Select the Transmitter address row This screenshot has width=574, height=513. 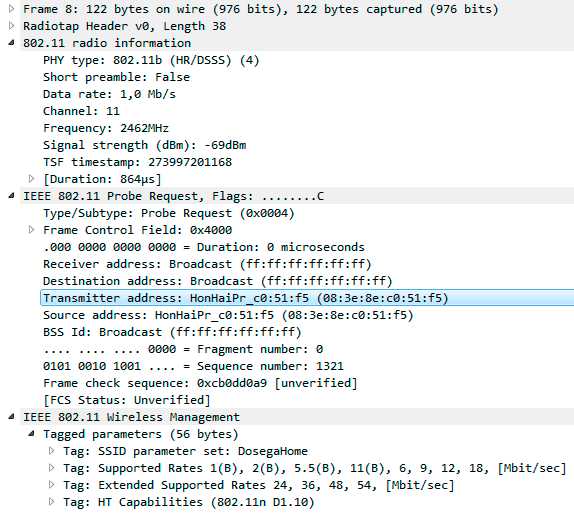tap(307, 298)
